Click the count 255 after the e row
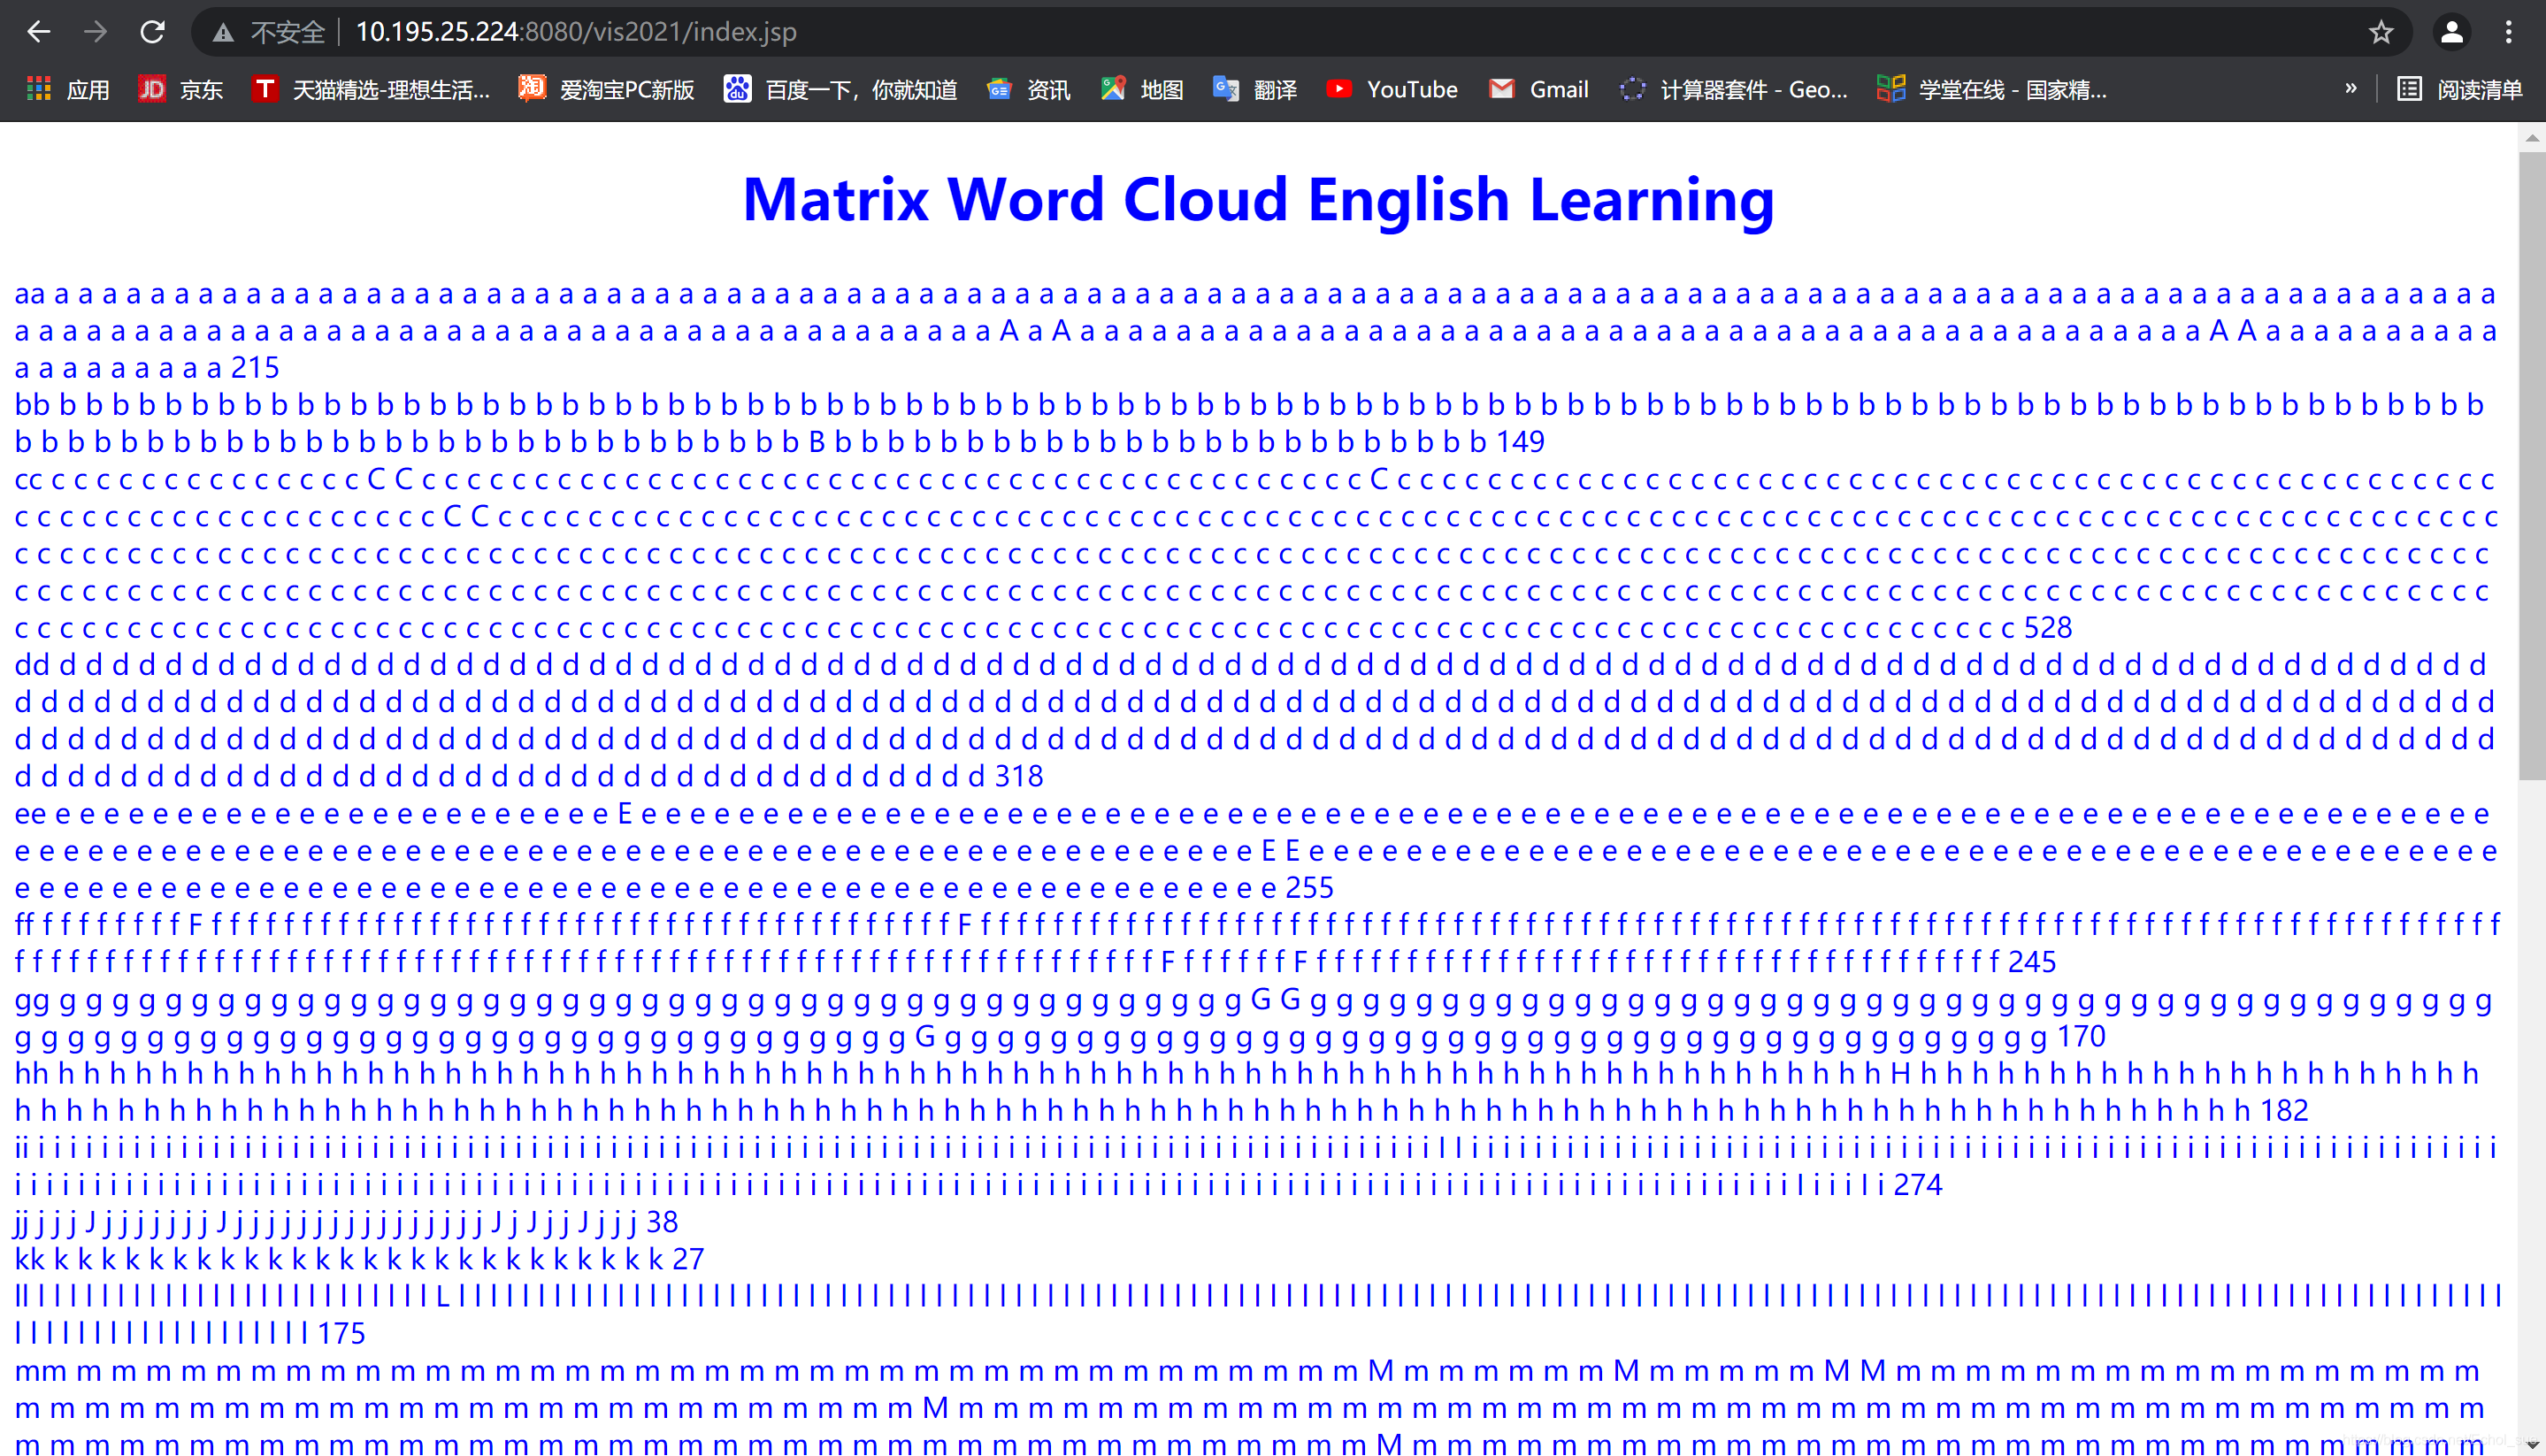This screenshot has width=2546, height=1456. point(1309,888)
